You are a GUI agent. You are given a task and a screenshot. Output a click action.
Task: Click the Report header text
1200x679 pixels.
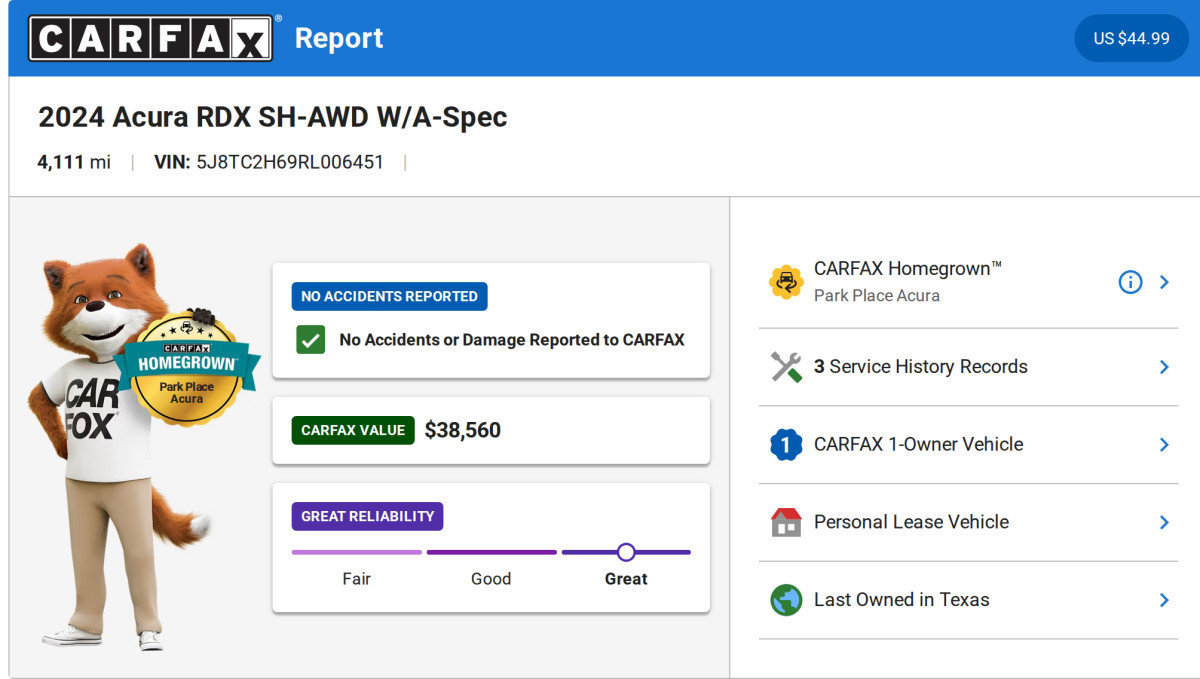tap(339, 38)
